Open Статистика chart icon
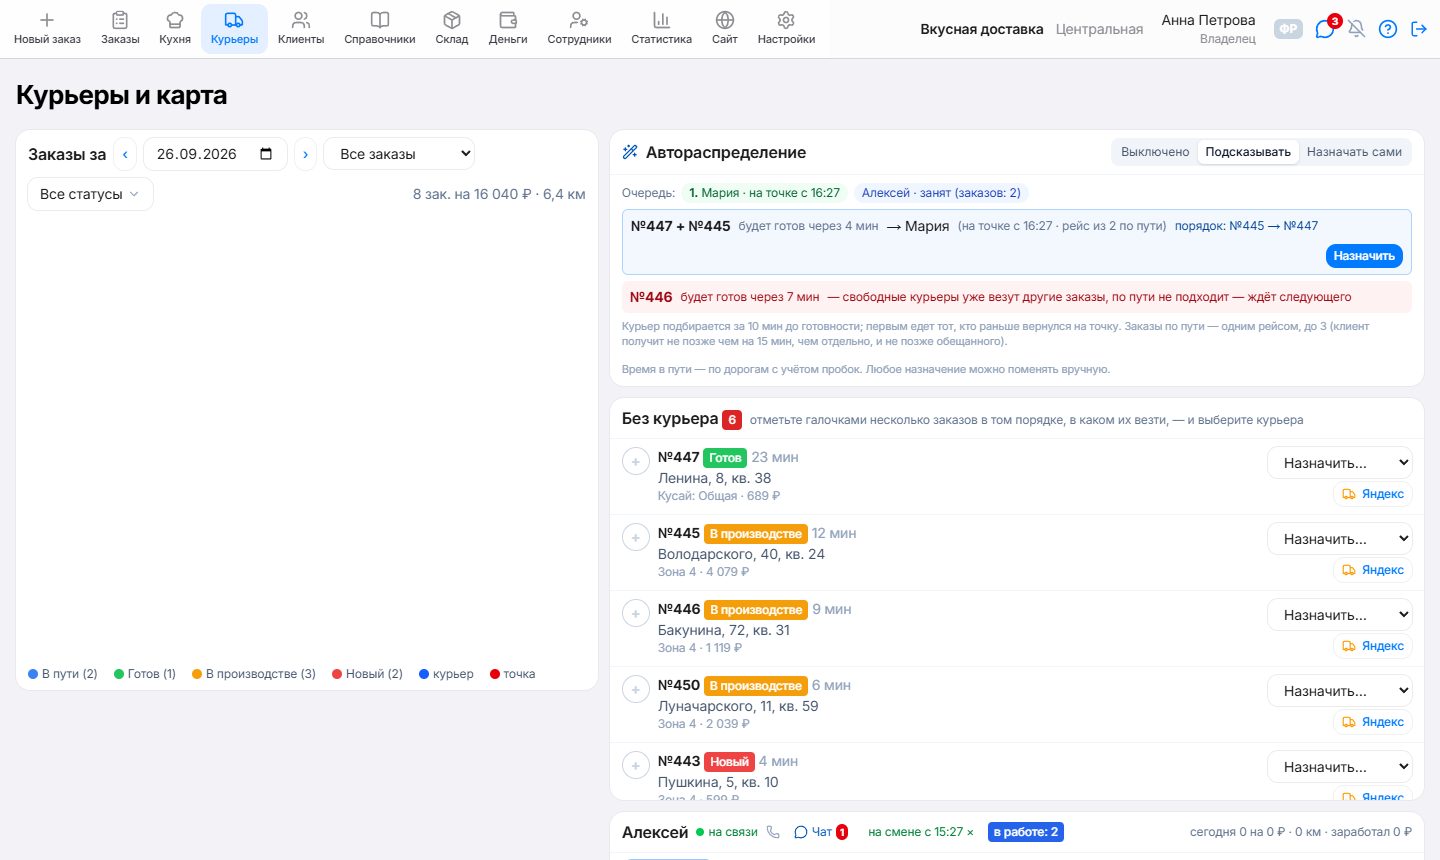Image resolution: width=1440 pixels, height=860 pixels. click(661, 20)
